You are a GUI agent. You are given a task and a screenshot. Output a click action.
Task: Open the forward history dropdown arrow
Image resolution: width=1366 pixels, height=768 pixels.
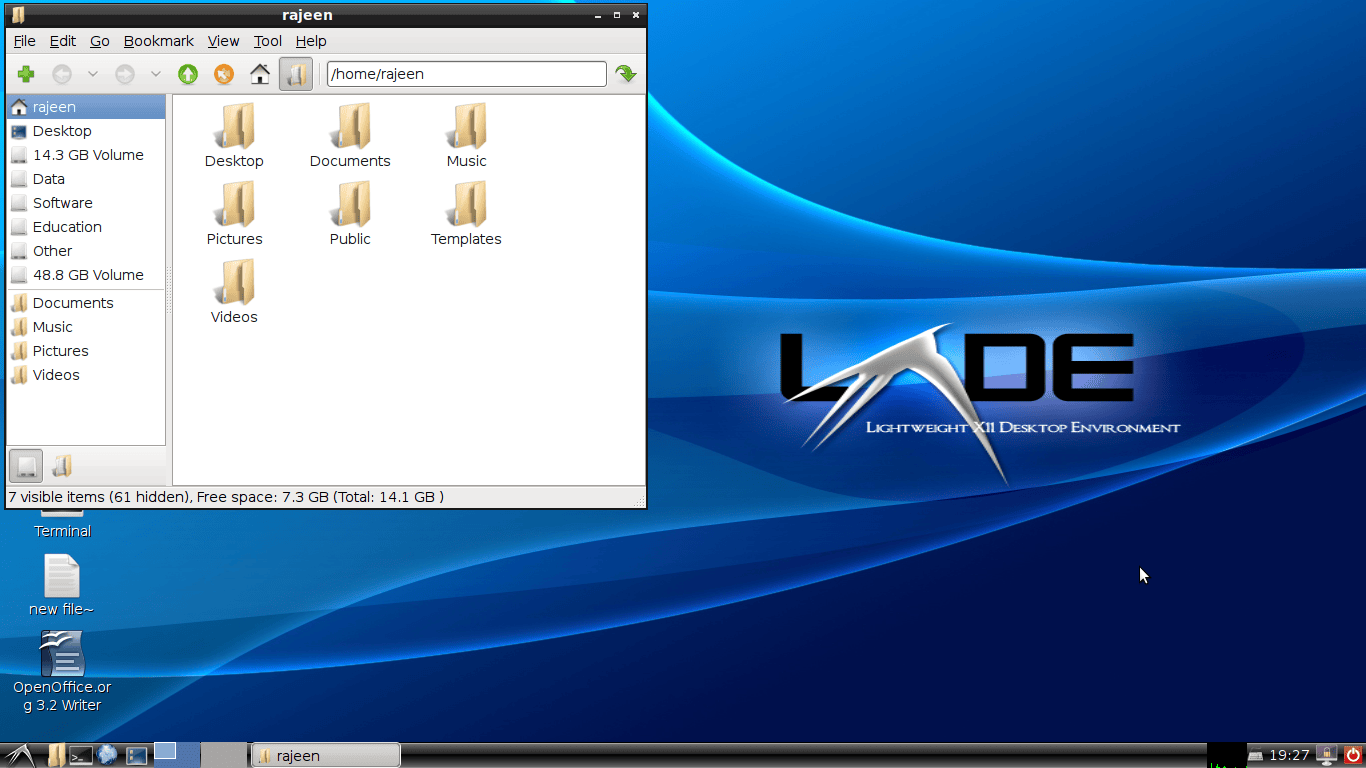click(x=155, y=74)
